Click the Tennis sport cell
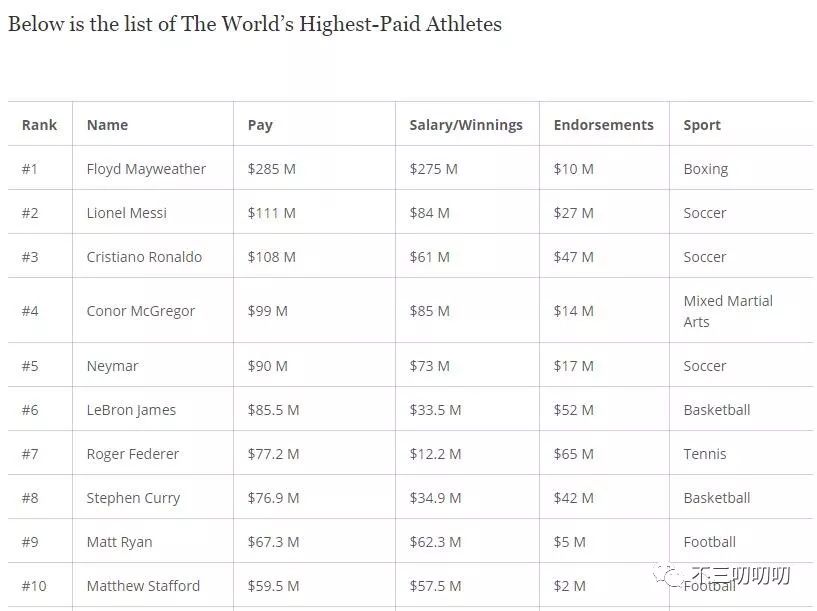Image resolution: width=817 pixels, height=611 pixels. [705, 454]
